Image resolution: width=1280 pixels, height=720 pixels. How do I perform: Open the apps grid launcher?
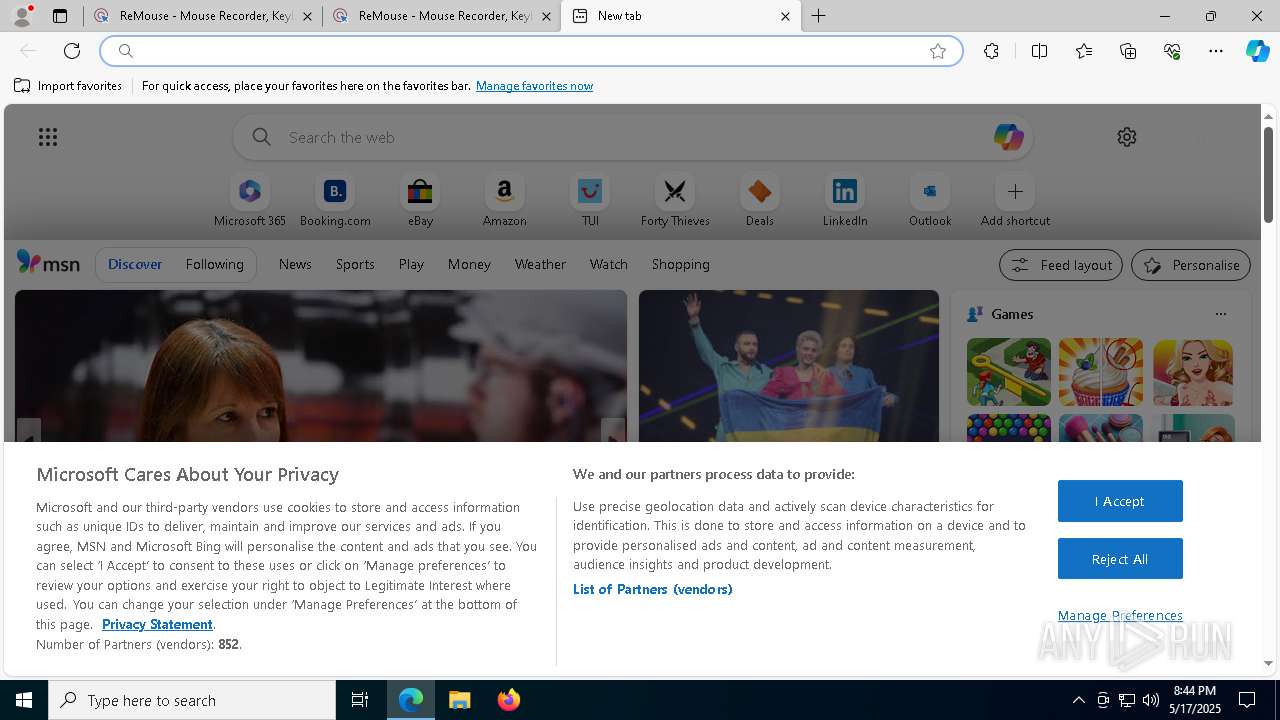click(48, 137)
